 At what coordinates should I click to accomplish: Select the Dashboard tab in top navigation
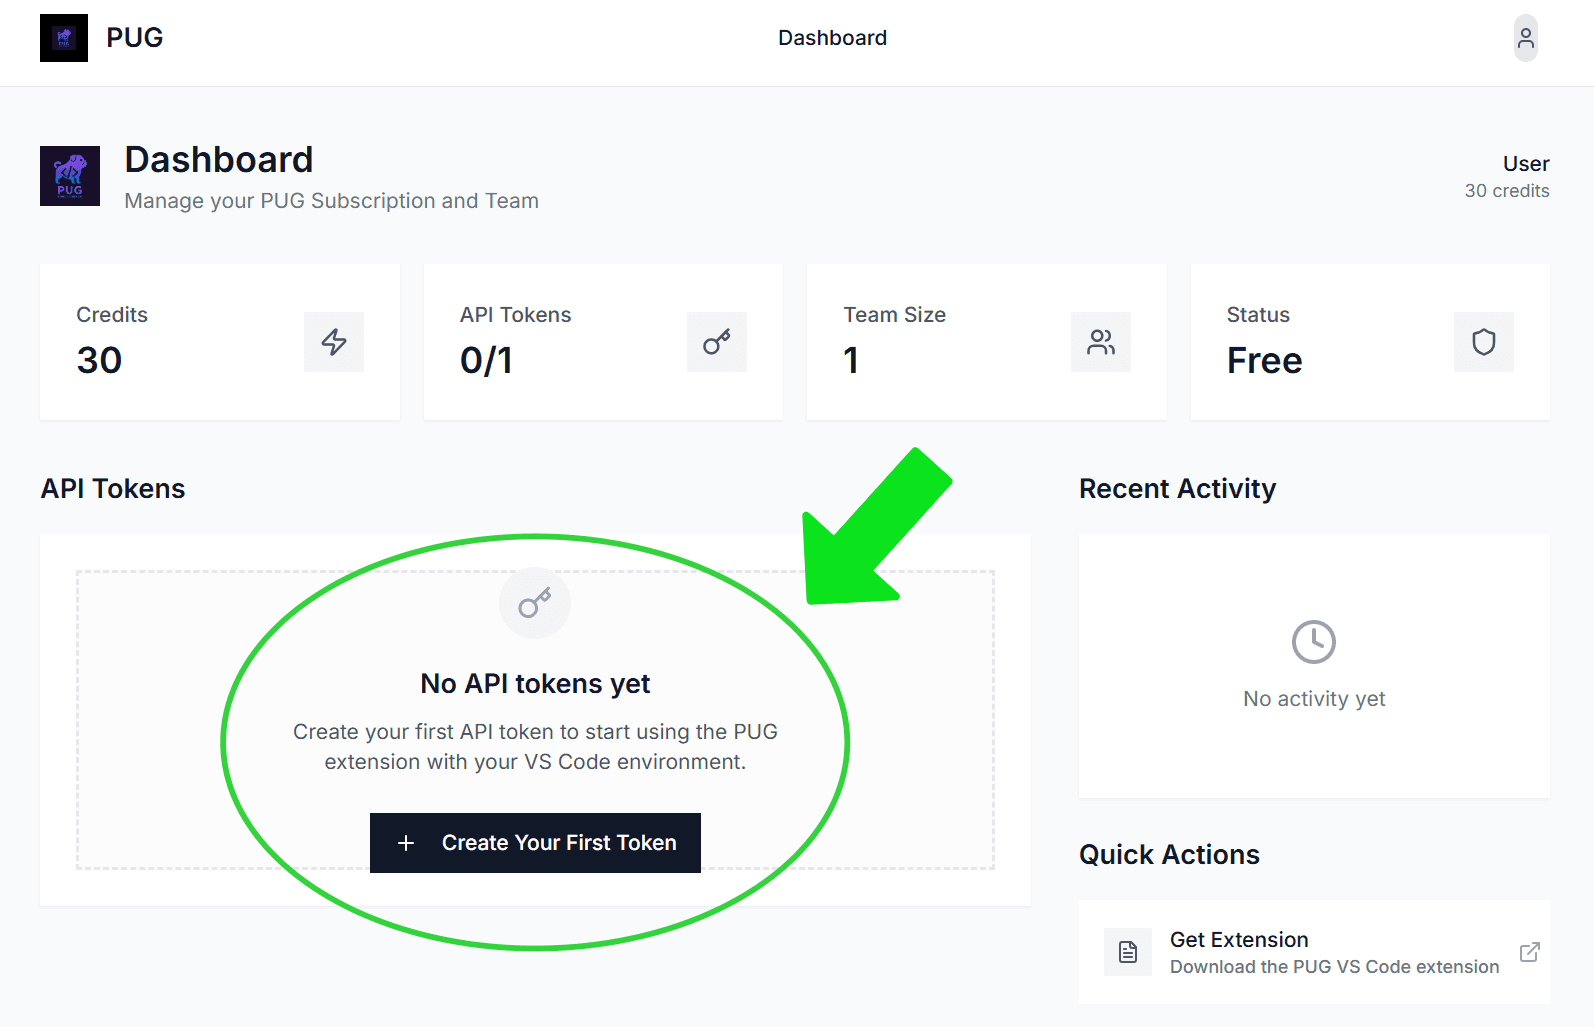(832, 38)
